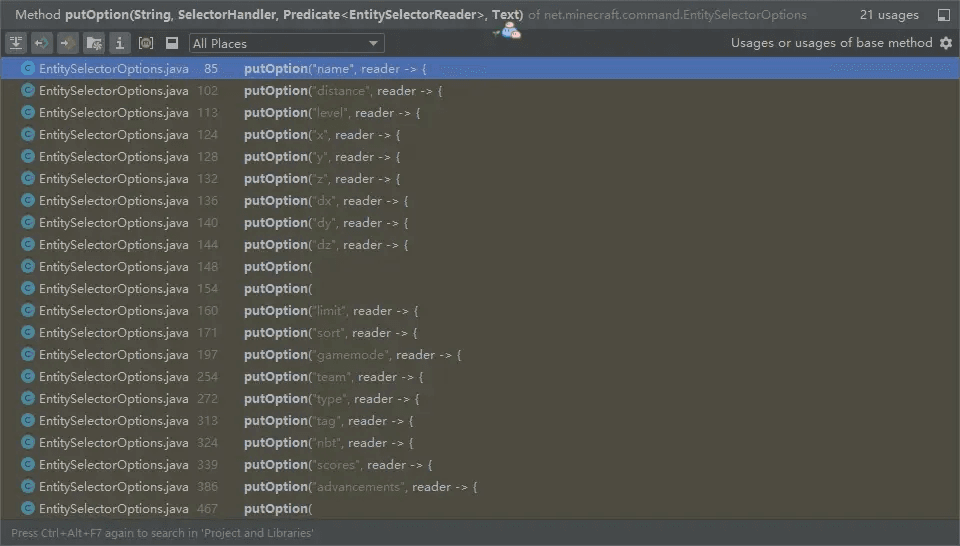Viewport: 960px width, 546px height.
Task: Toggle the preview usages panel icon
Action: 172,43
